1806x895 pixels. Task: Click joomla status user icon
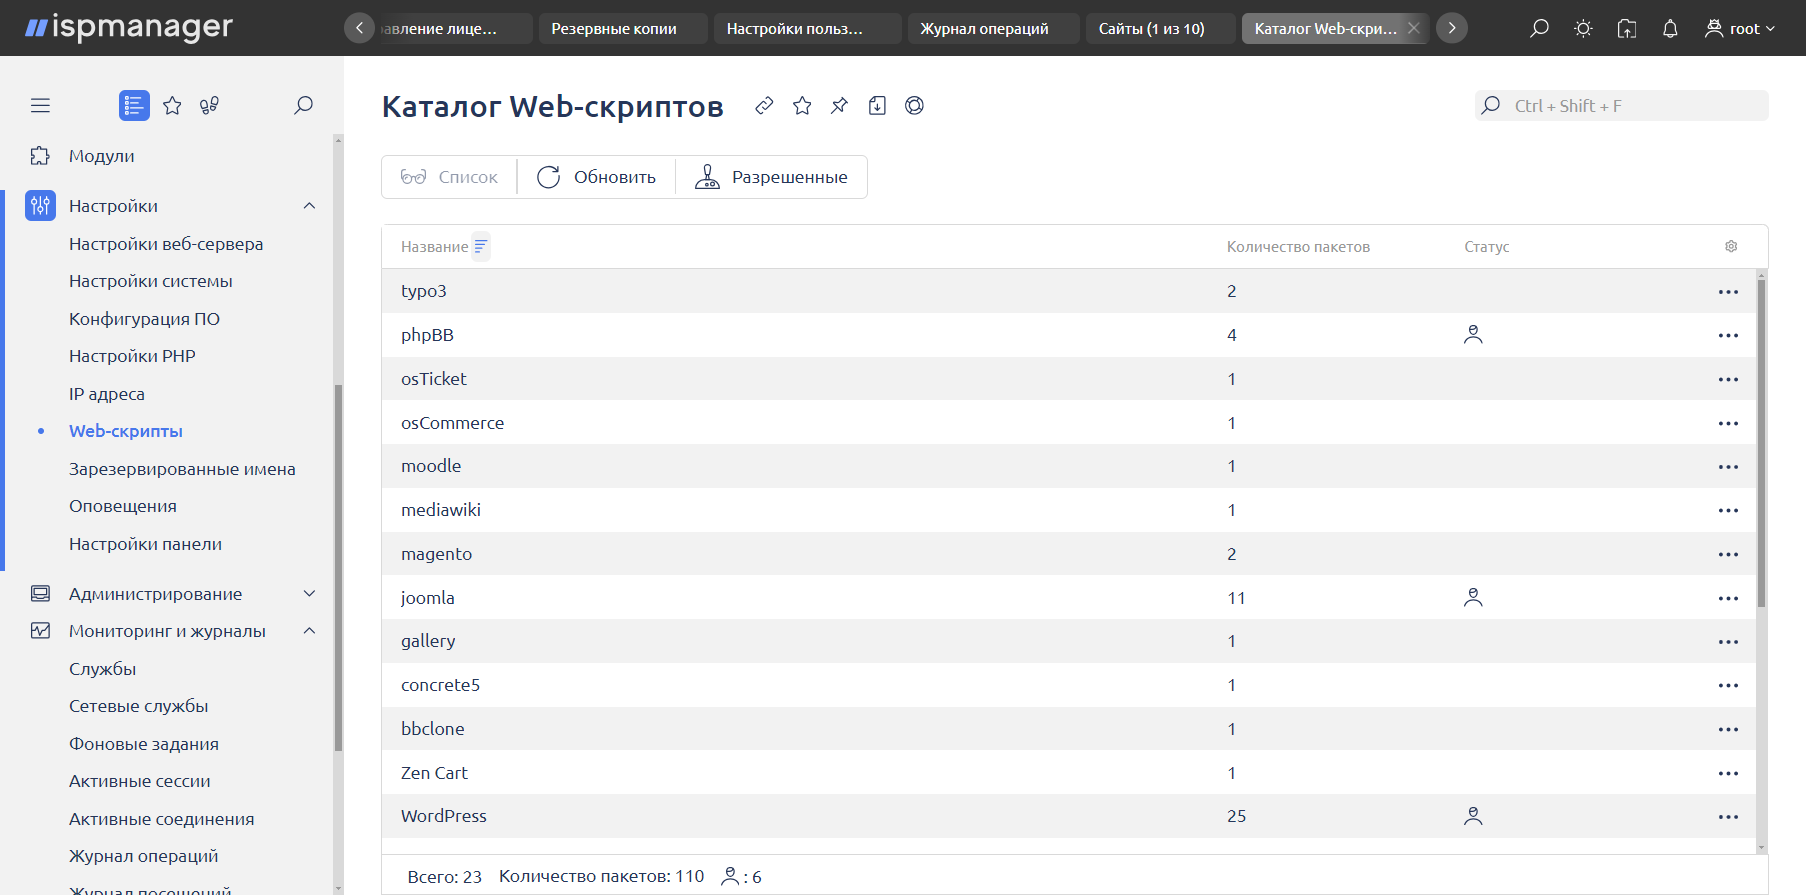click(x=1473, y=597)
